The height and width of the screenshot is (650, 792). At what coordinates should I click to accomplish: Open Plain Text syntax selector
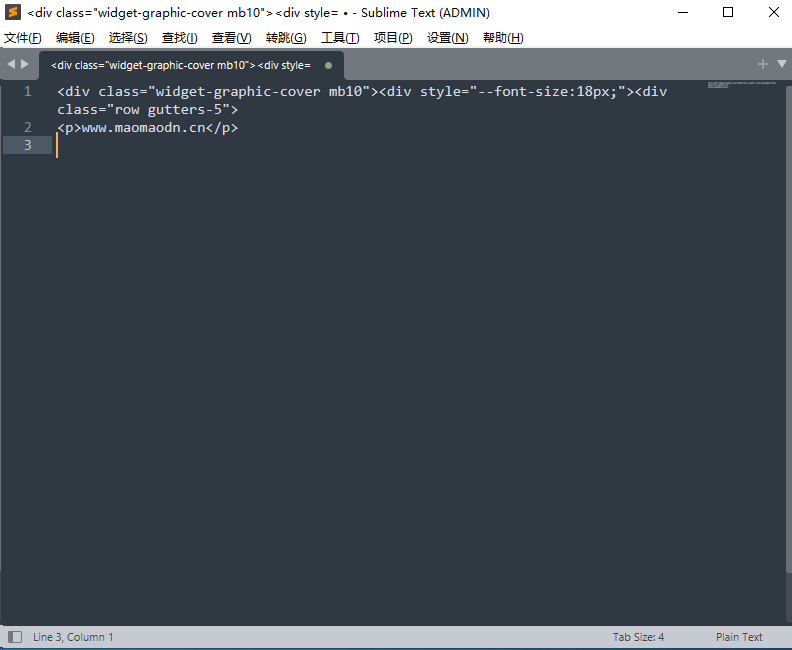[739, 637]
